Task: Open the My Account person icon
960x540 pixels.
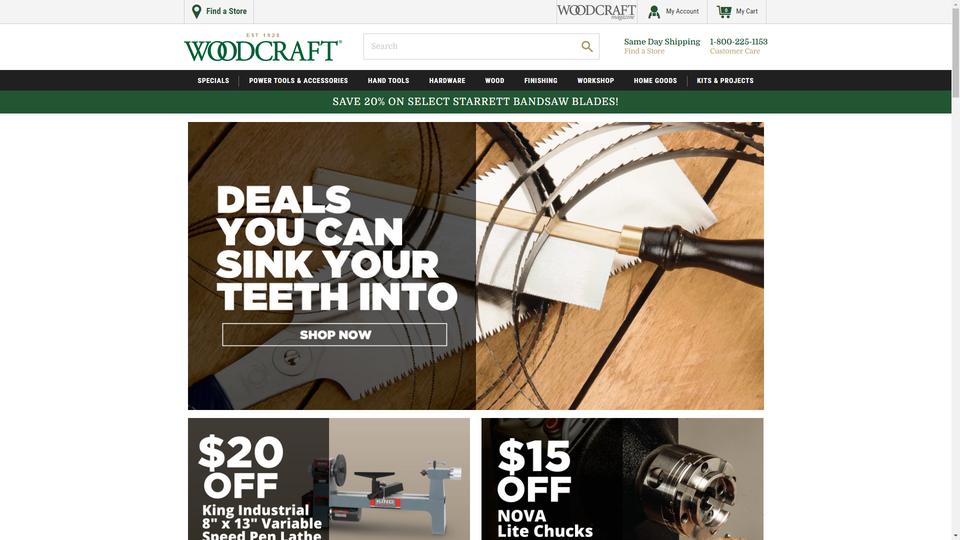Action: point(654,12)
